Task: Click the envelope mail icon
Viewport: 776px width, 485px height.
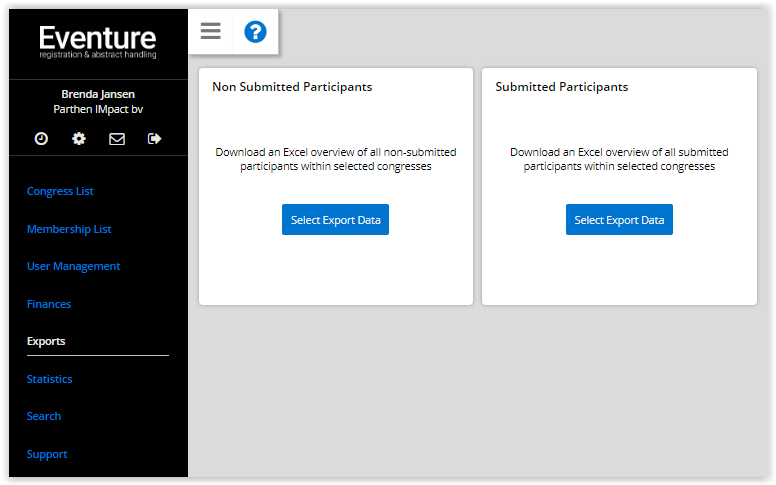Action: [x=117, y=139]
